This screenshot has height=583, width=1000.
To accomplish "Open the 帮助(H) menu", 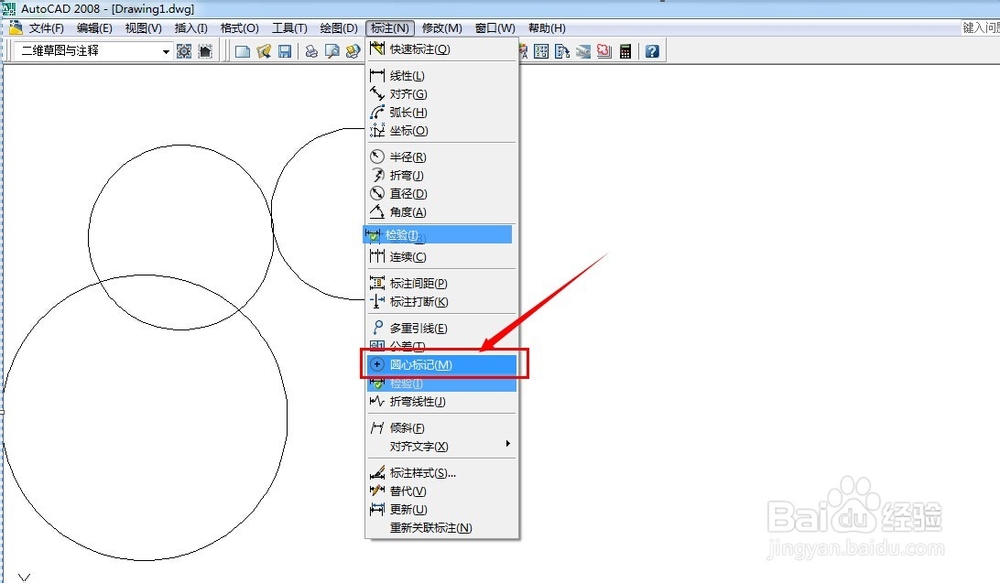I will (547, 28).
